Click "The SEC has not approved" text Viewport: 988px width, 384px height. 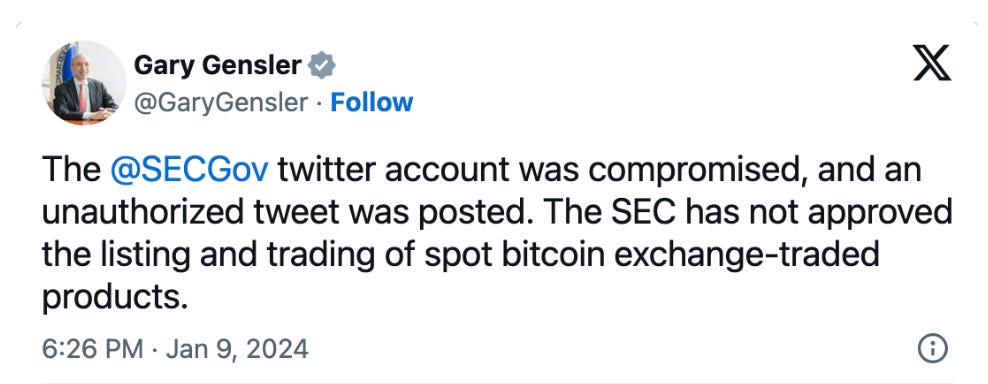(x=749, y=212)
